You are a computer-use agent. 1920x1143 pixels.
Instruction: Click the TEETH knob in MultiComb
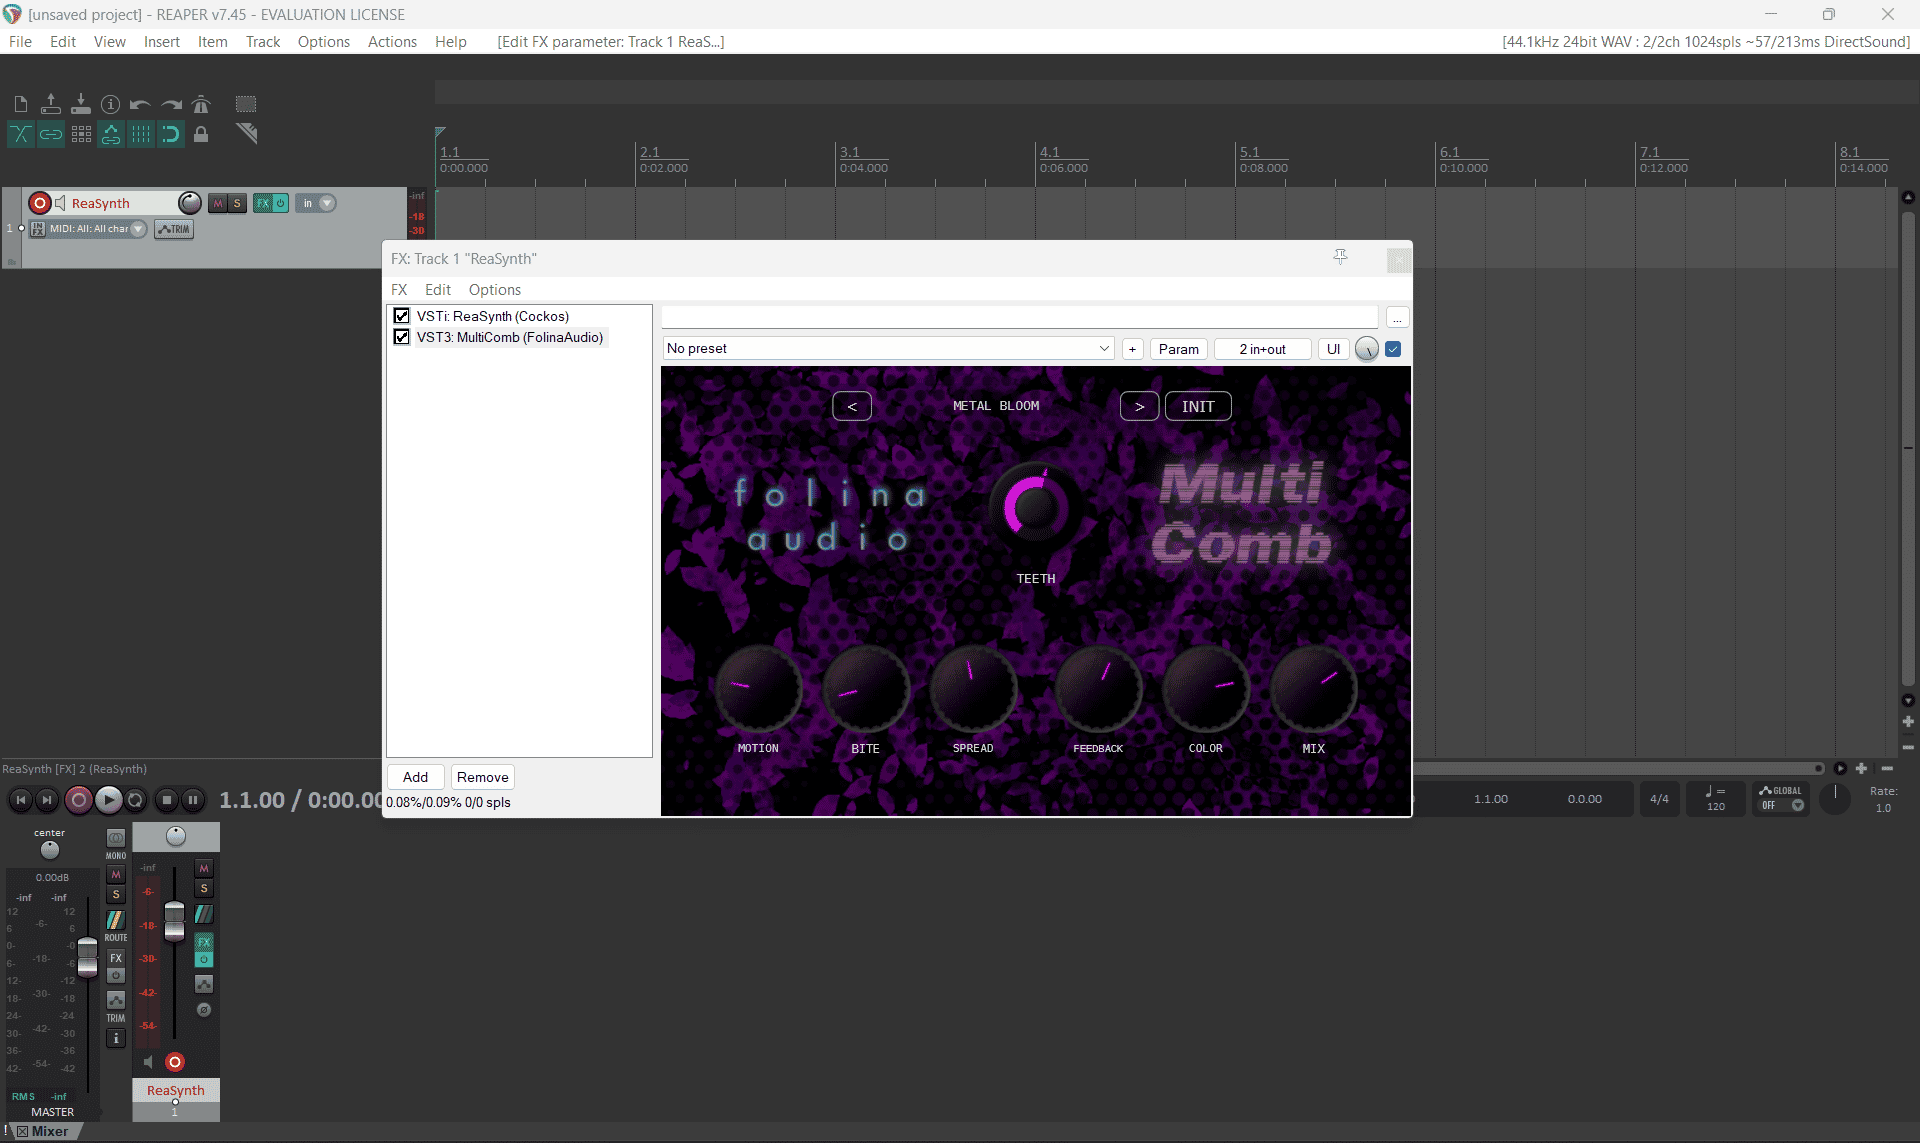[1035, 508]
